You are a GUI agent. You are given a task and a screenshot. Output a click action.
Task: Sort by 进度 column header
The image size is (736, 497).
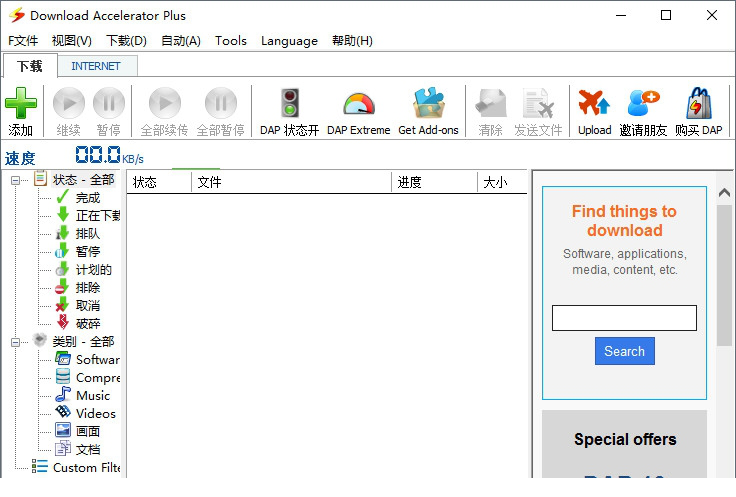tap(434, 182)
